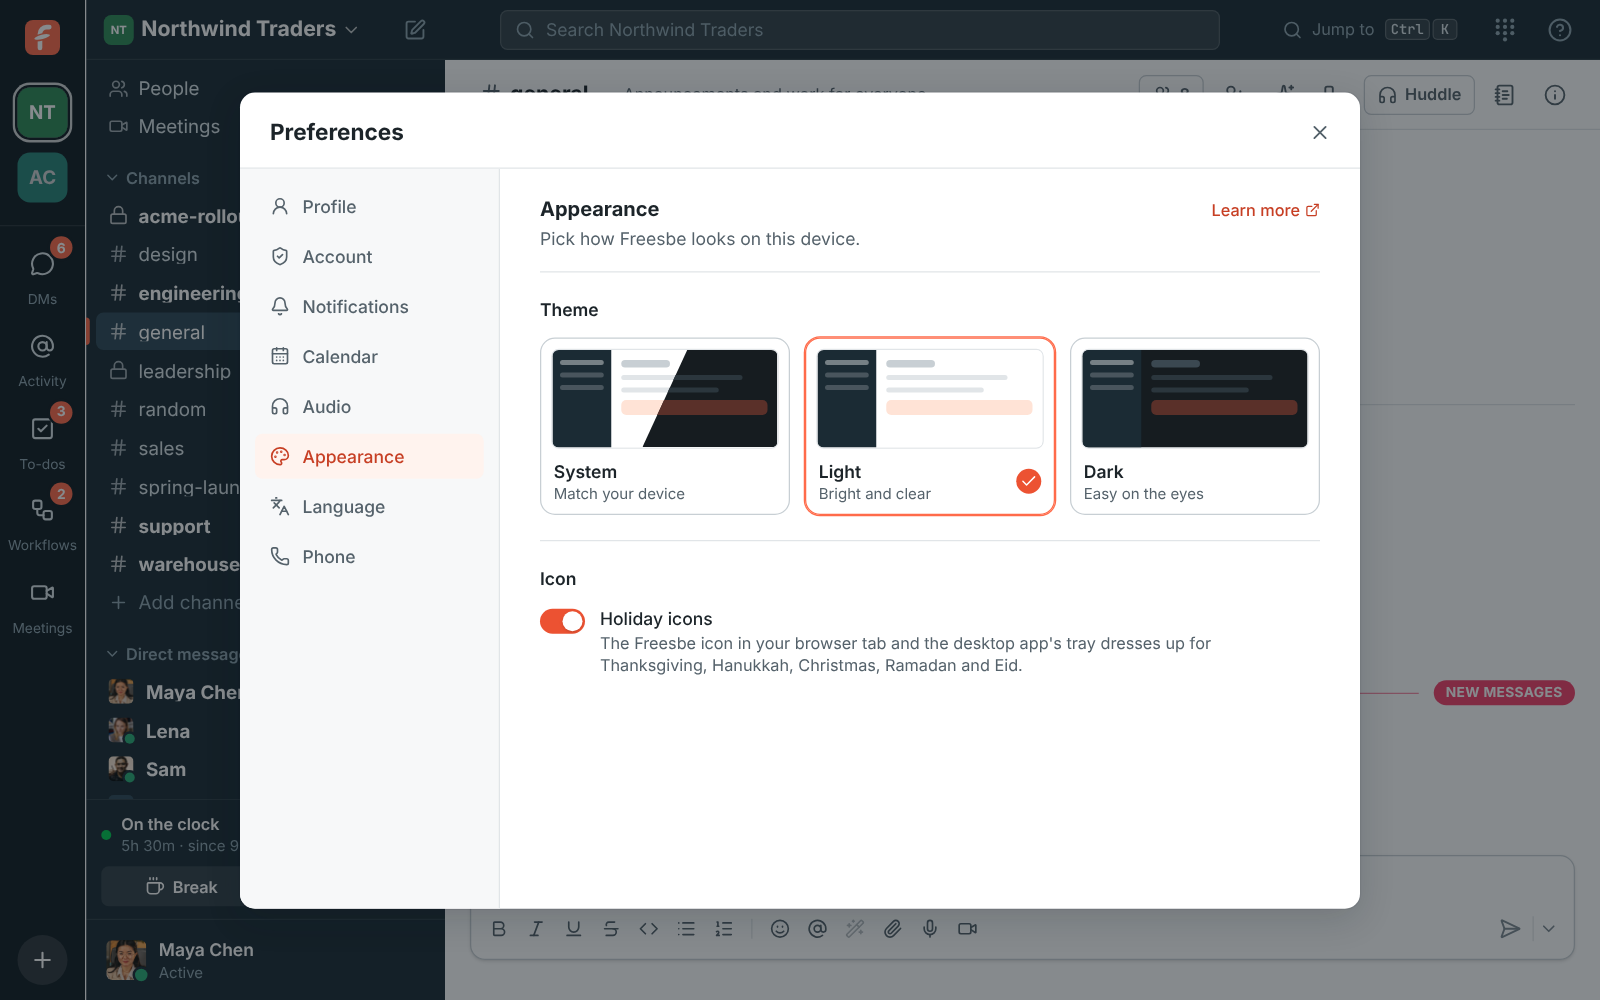
Task: Toggle Holiday icons switch off
Action: pyautogui.click(x=562, y=621)
